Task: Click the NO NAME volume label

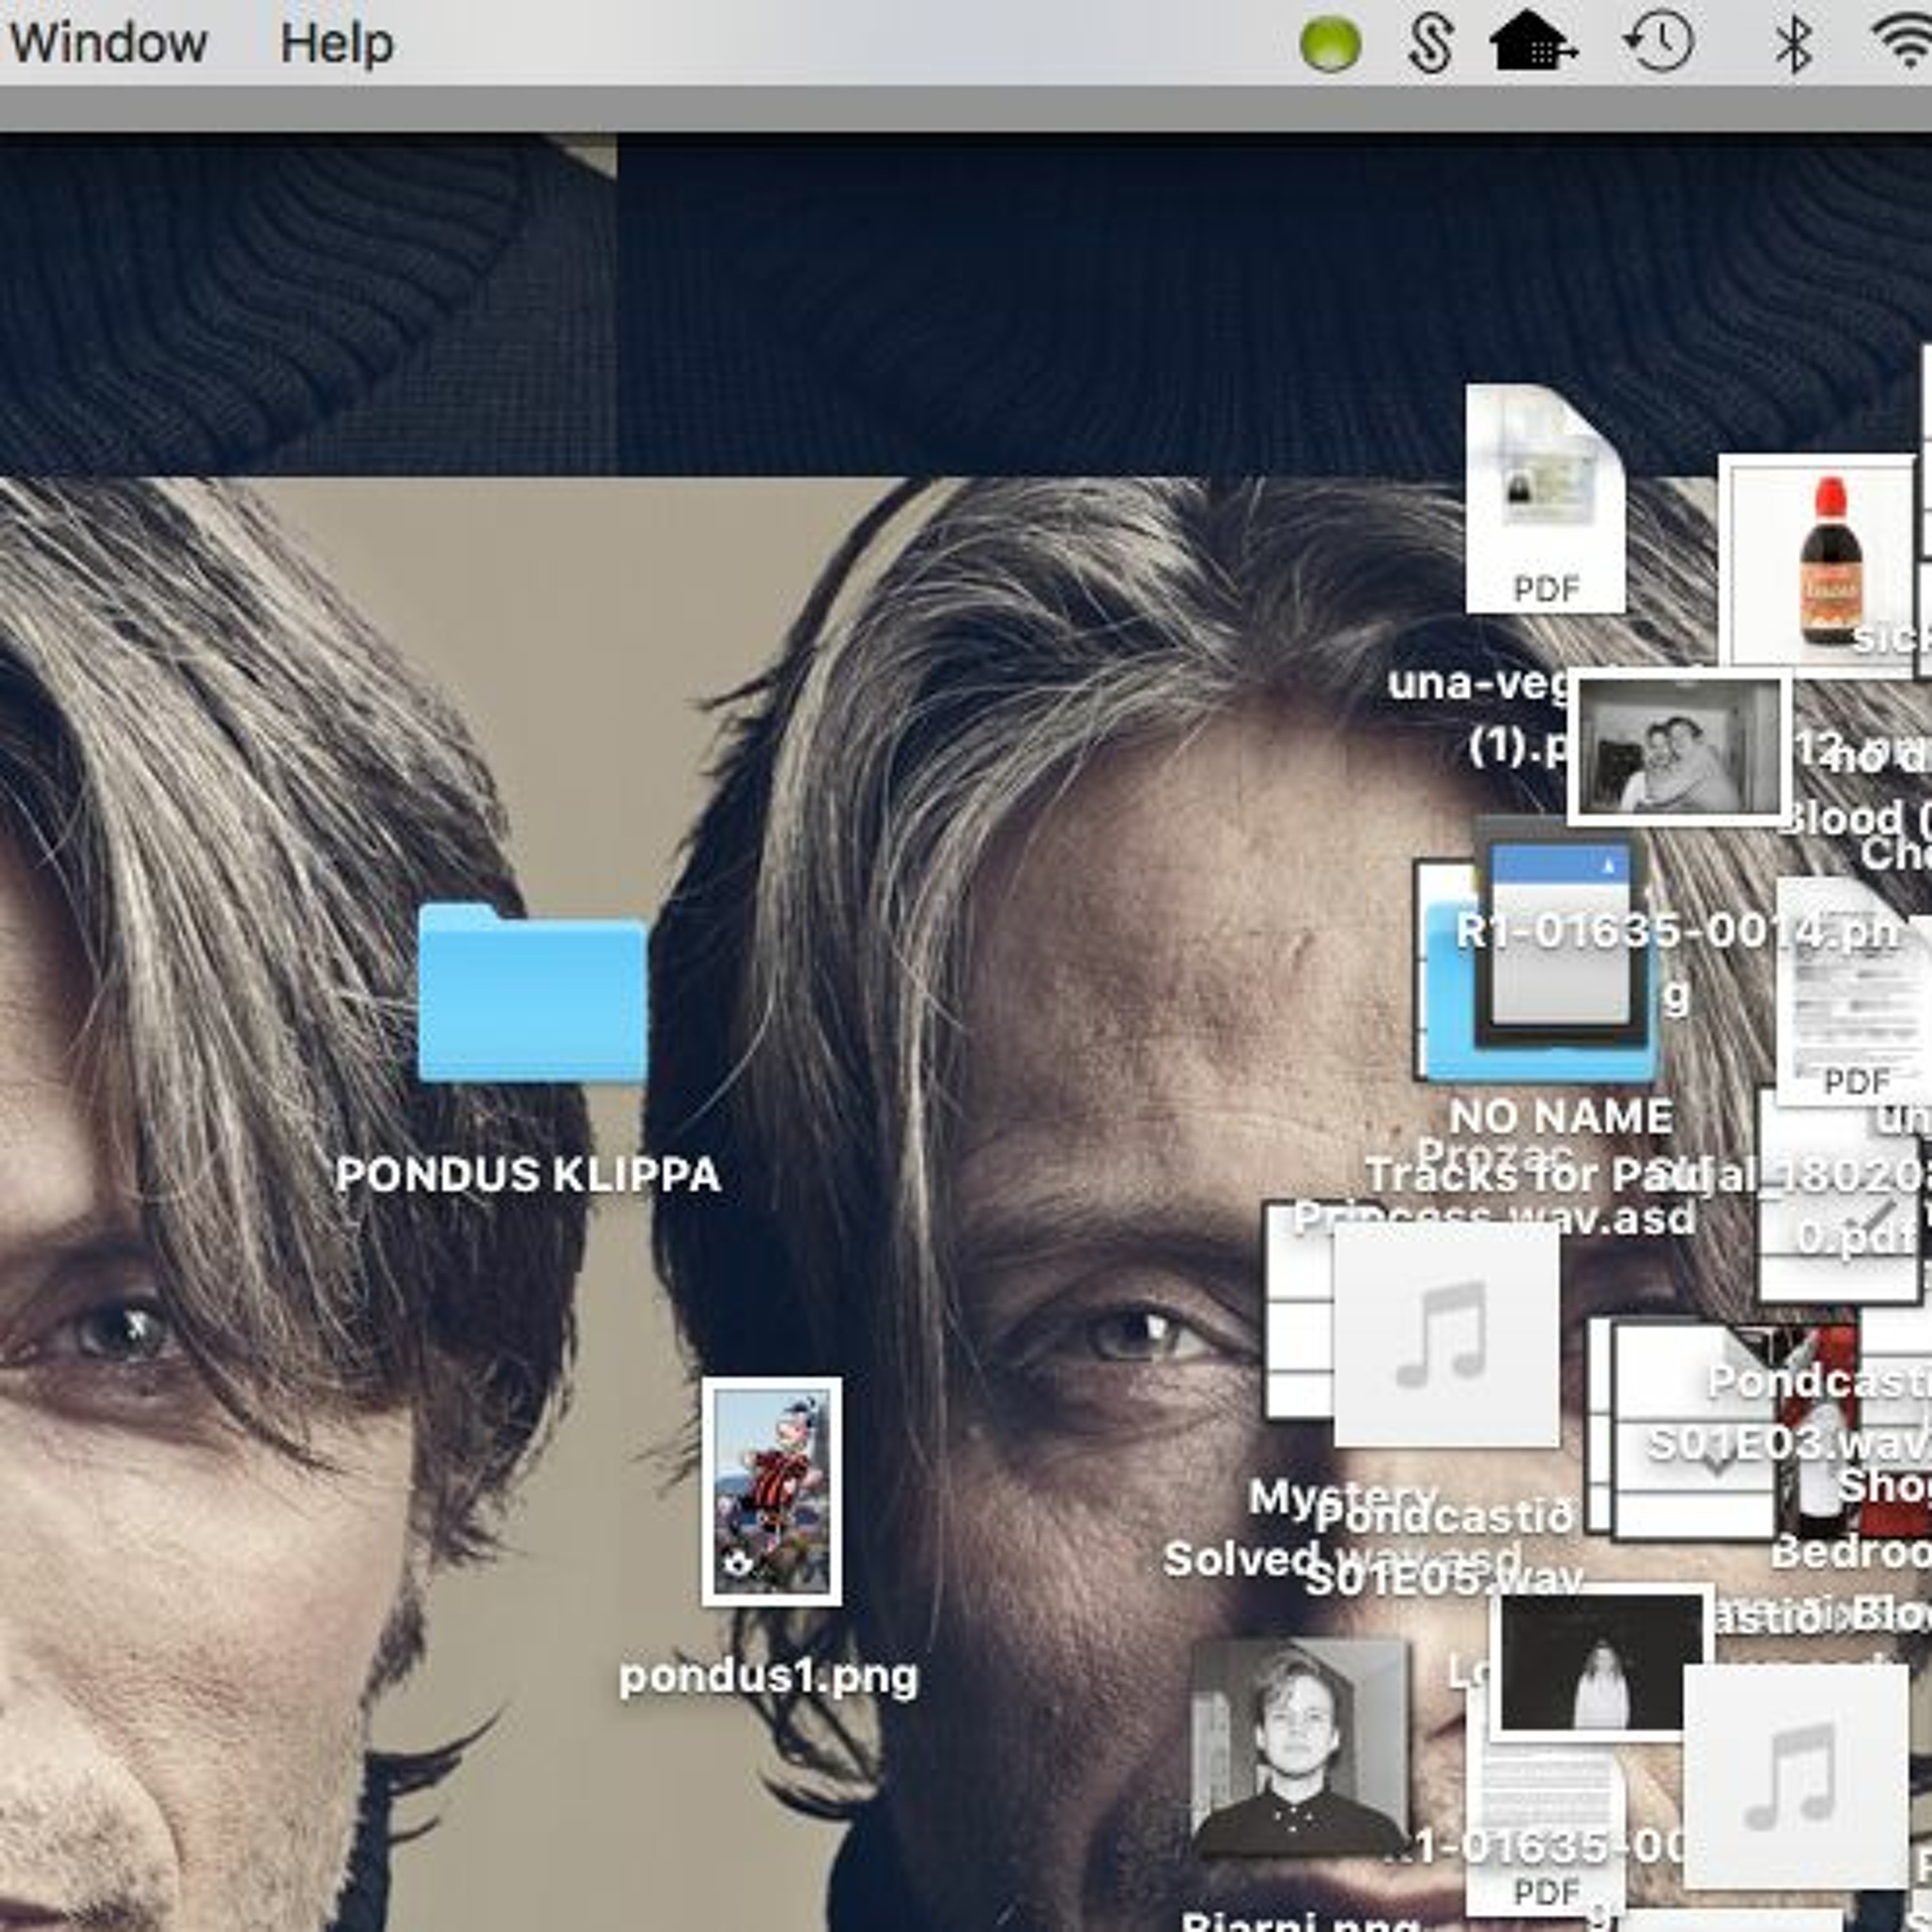Action: click(1560, 1117)
